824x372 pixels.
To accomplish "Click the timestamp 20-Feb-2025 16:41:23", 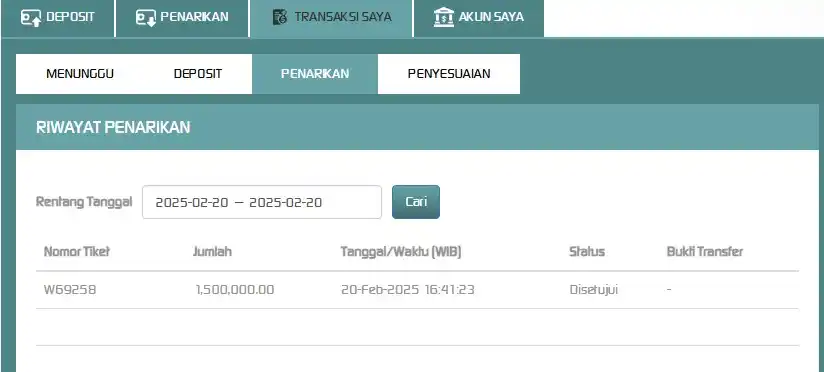I will (407, 290).
